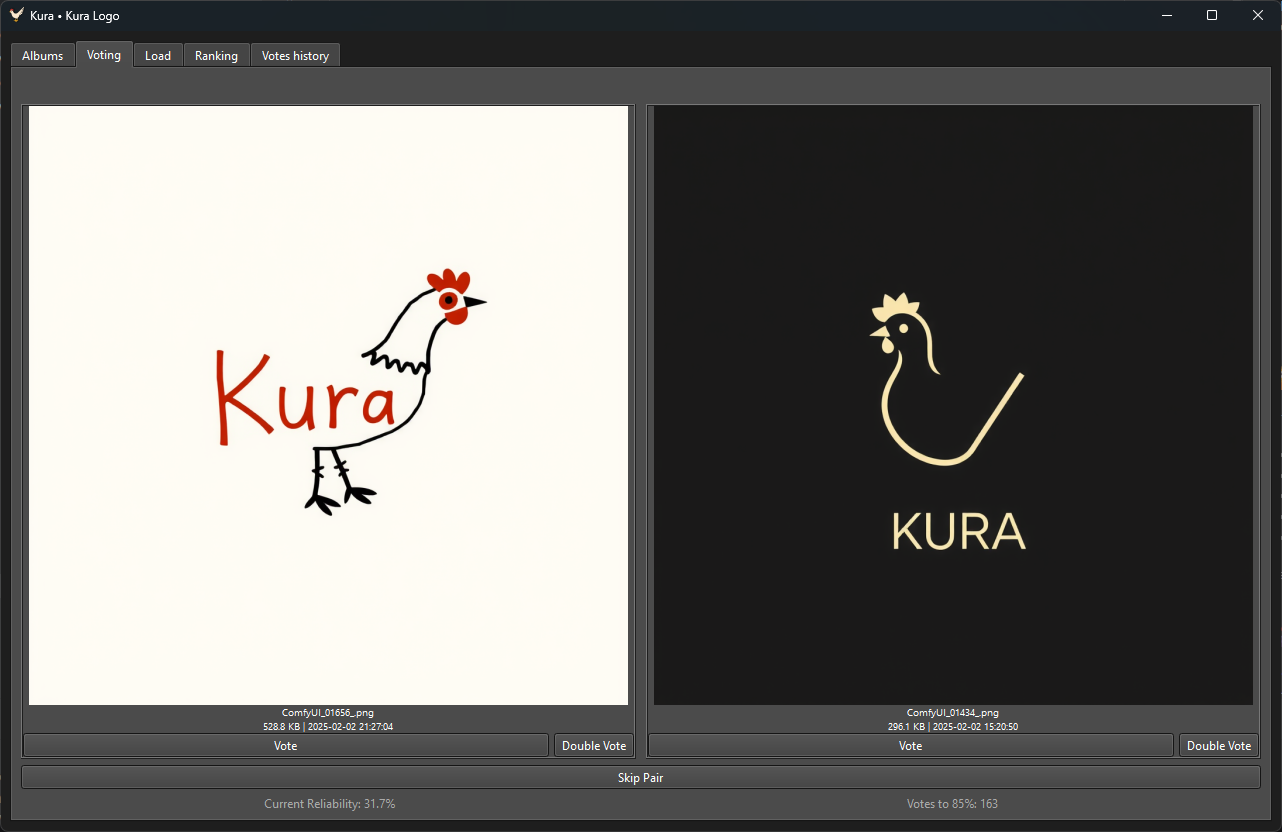Image resolution: width=1282 pixels, height=832 pixels.
Task: Double Vote for the right image
Action: 1219,746
